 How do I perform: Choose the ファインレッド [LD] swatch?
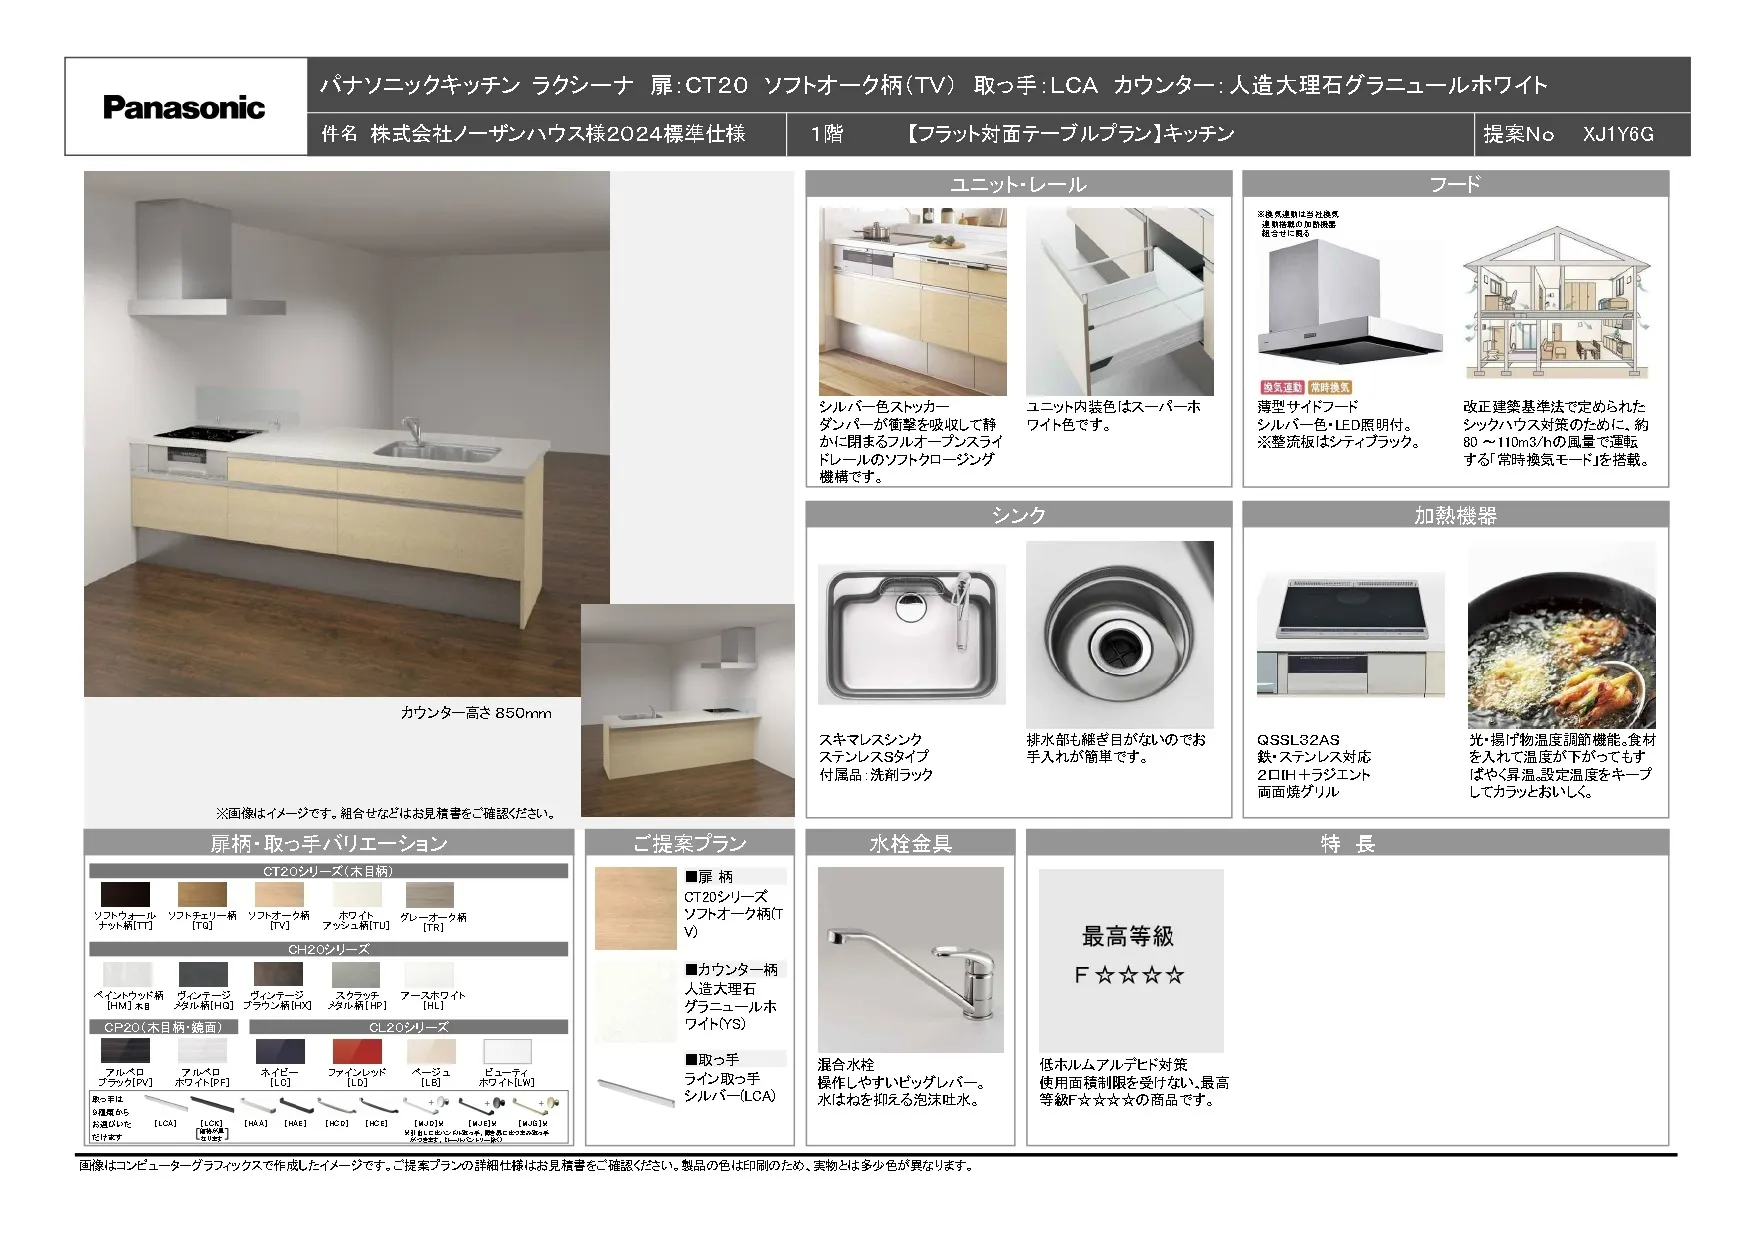[x=357, y=1051]
